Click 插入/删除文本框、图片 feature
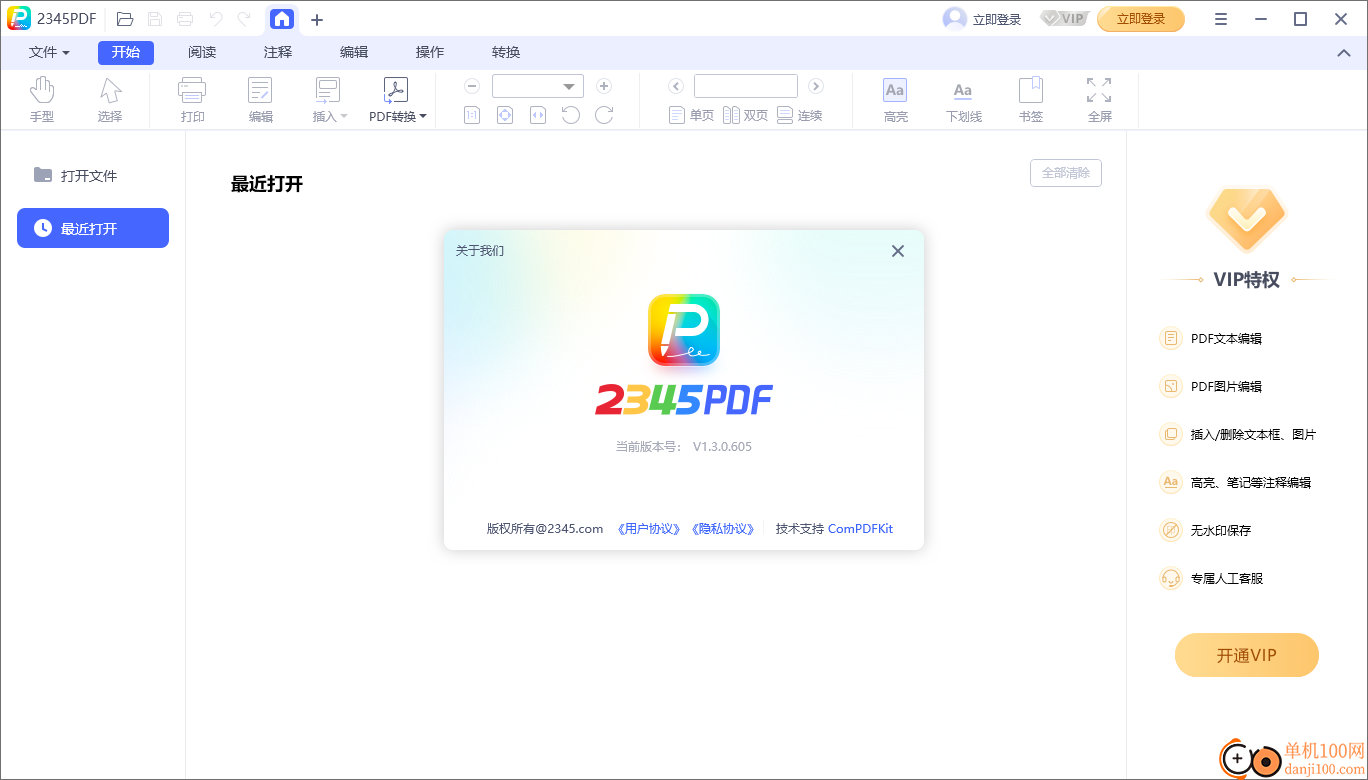The image size is (1368, 780). click(x=1238, y=435)
